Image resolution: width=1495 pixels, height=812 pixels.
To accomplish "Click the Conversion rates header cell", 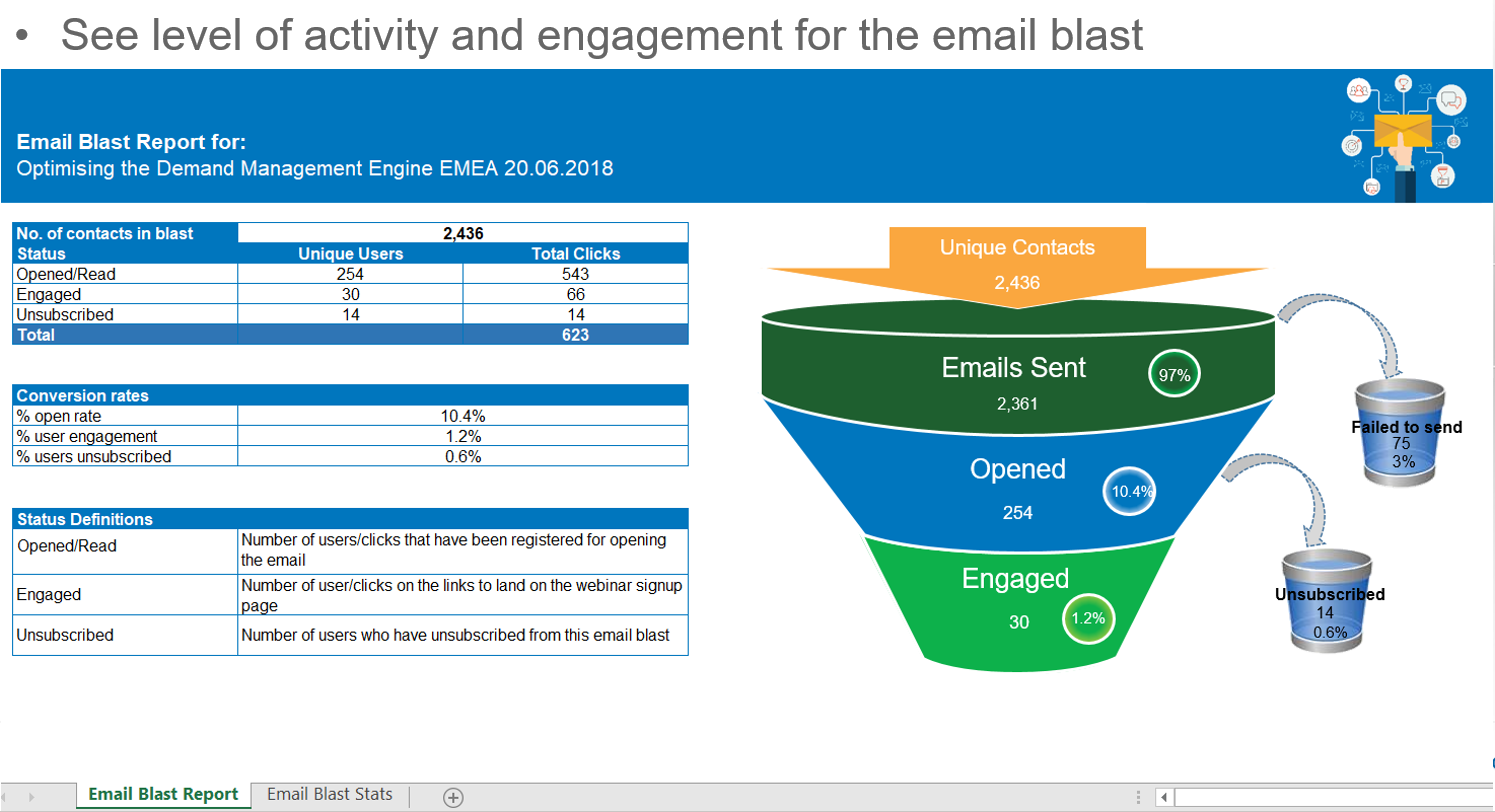I will pyautogui.click(x=350, y=395).
